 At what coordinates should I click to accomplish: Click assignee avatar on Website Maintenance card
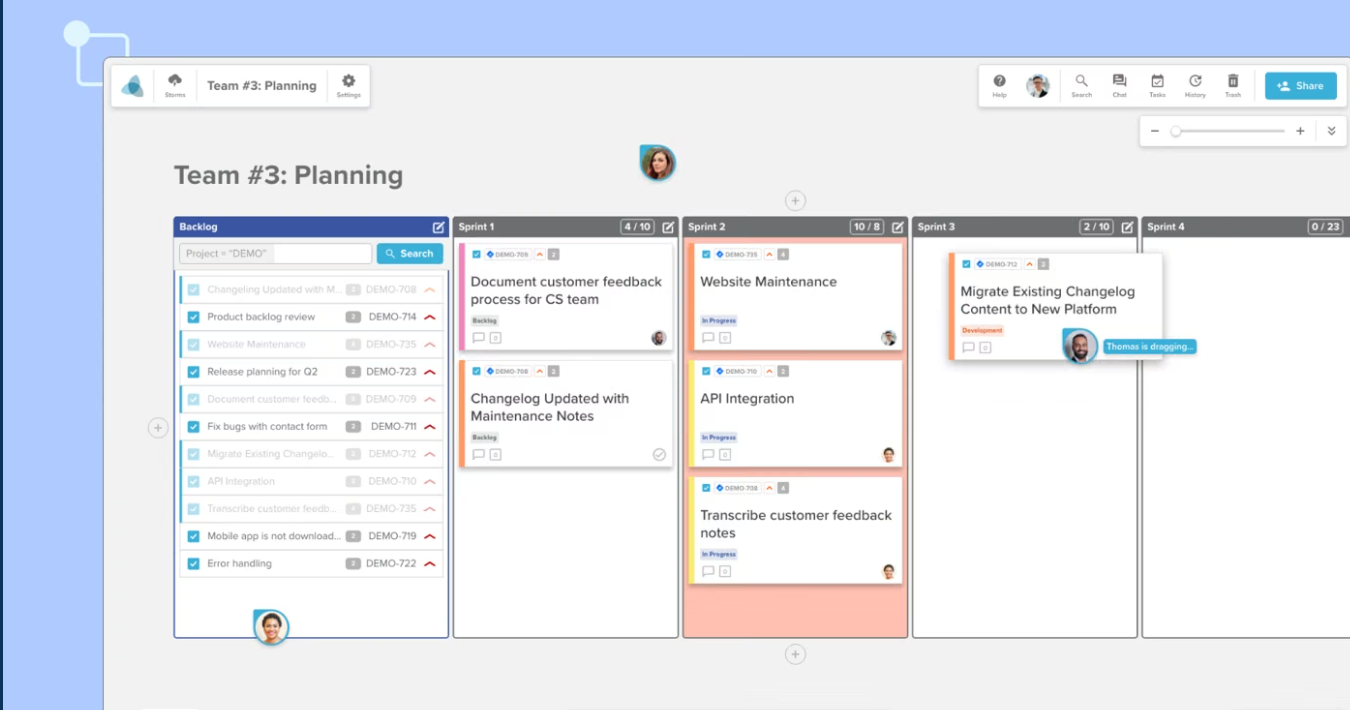889,338
